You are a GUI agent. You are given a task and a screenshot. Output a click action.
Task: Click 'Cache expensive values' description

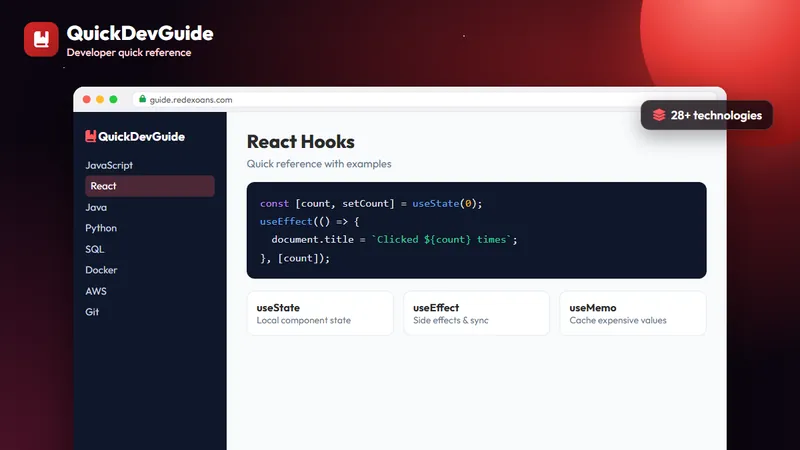(x=618, y=320)
